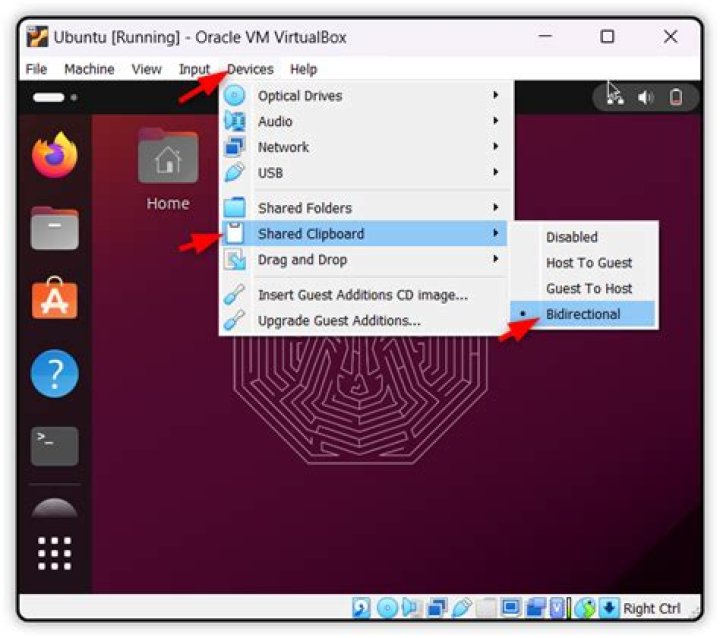720x638 pixels.
Task: Expand the Optical Drives submenu arrow
Action: click(495, 95)
